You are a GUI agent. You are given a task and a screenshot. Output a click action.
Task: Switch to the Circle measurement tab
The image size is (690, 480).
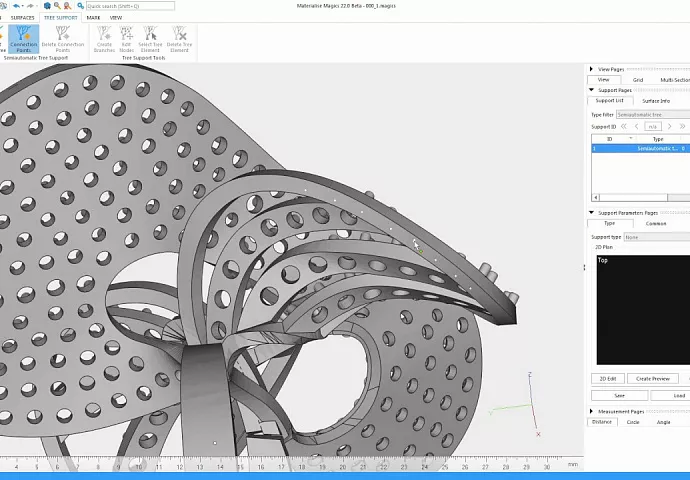(x=633, y=422)
